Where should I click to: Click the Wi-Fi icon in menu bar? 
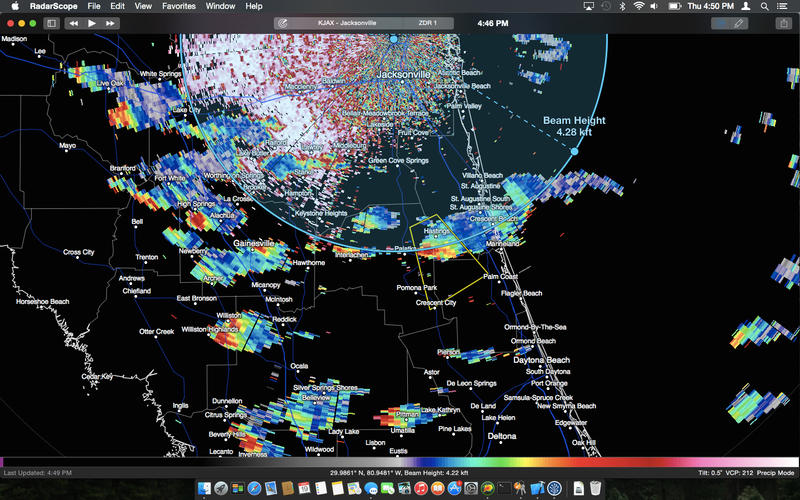tap(638, 6)
